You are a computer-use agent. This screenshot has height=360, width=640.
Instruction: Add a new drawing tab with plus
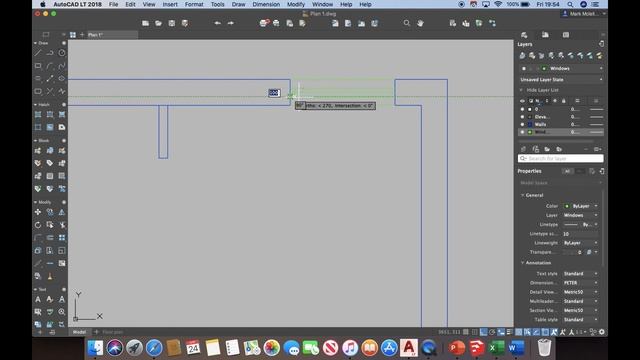(x=82, y=35)
